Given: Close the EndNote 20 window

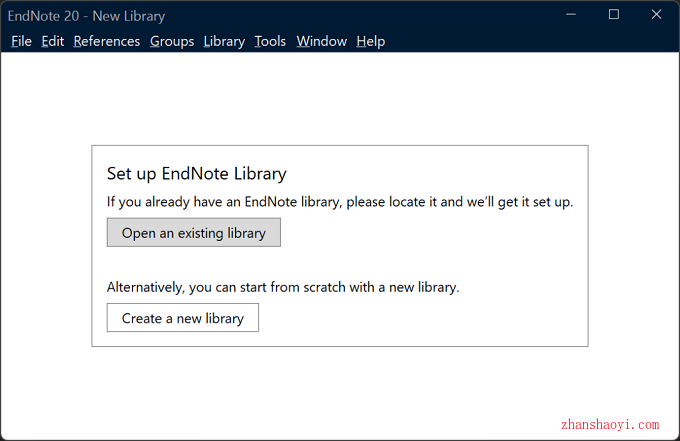Looking at the screenshot, I should [x=656, y=14].
